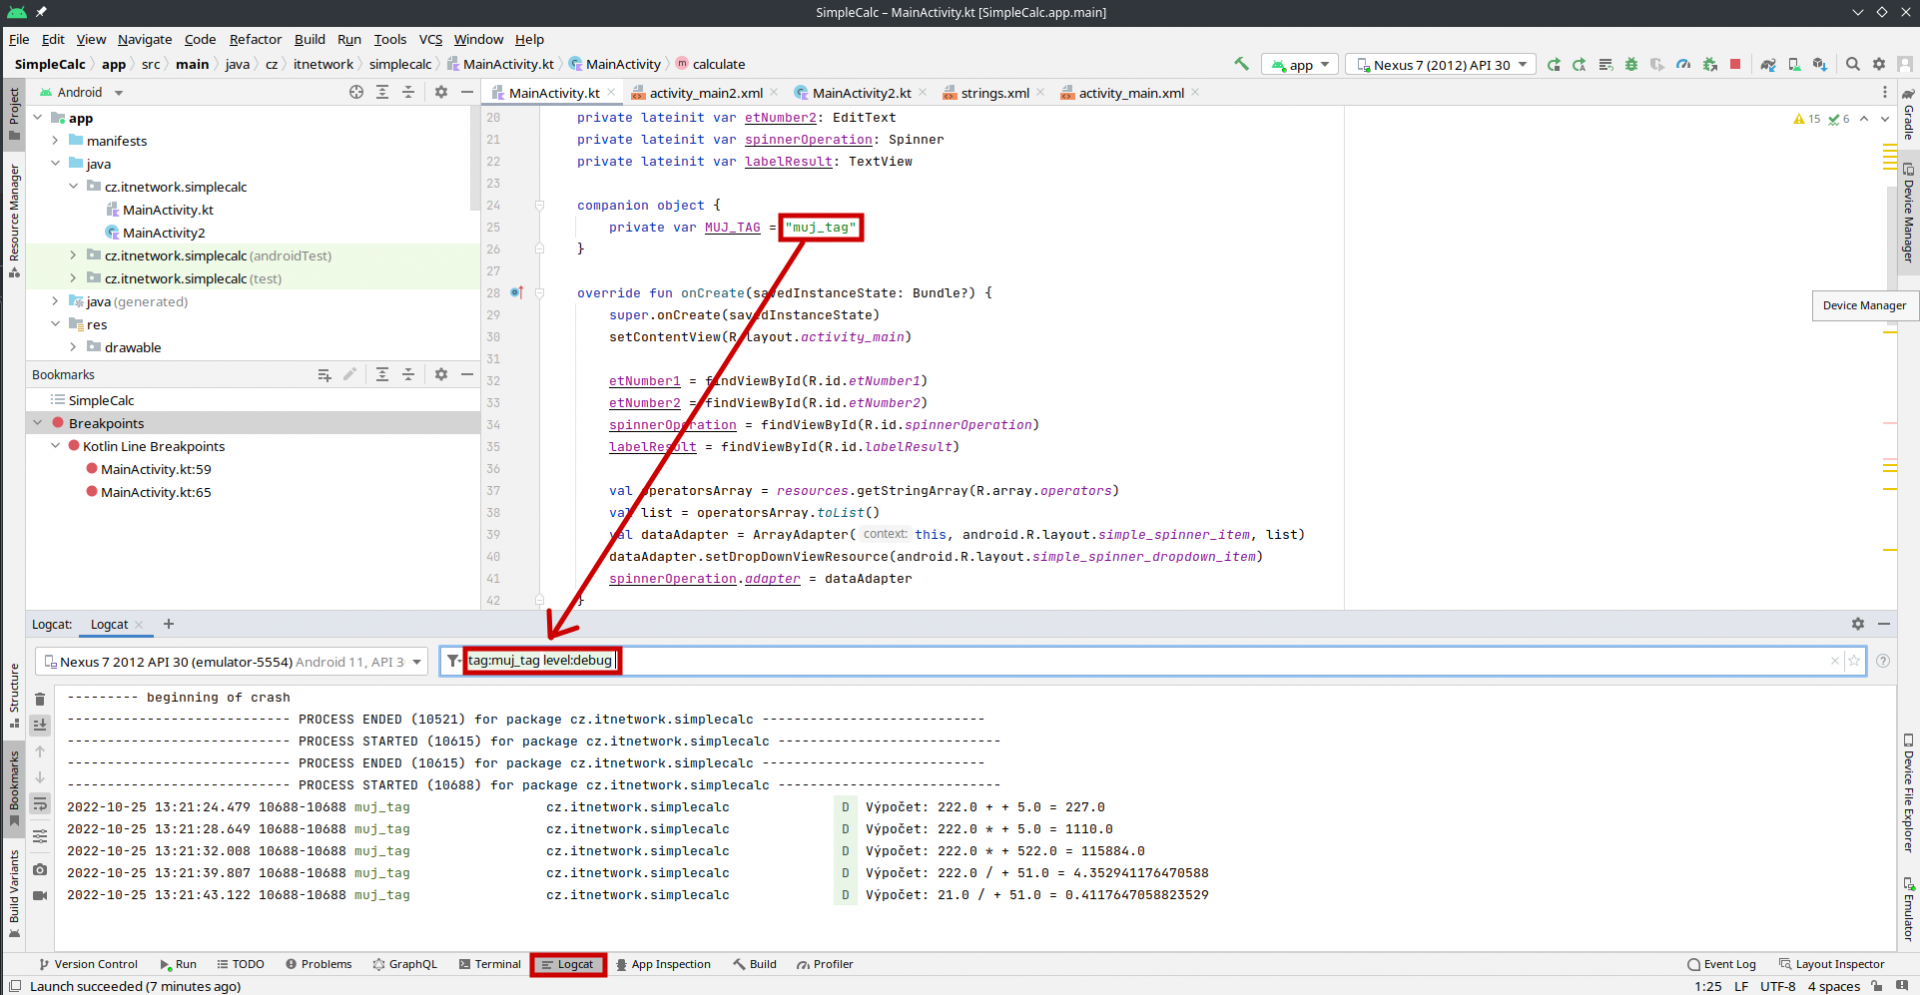Open the Event Log button
Screen dimensions: 1920x995
click(x=1721, y=964)
